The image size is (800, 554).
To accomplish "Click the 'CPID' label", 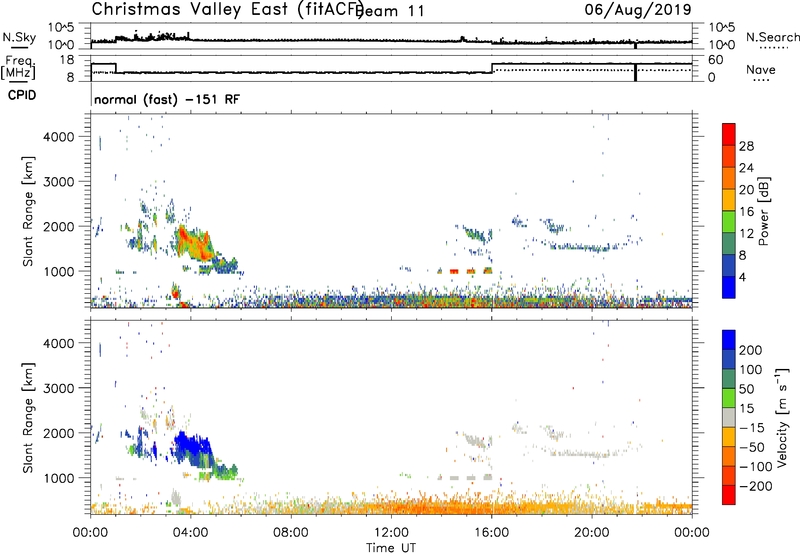I will (x=22, y=95).
